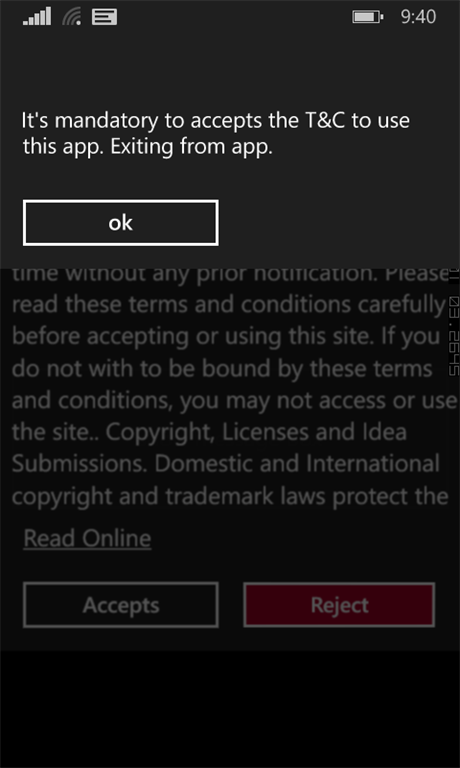The image size is (460, 768).
Task: Tap the "Copyright, Licenses and Idea" text line
Action: pos(209,432)
